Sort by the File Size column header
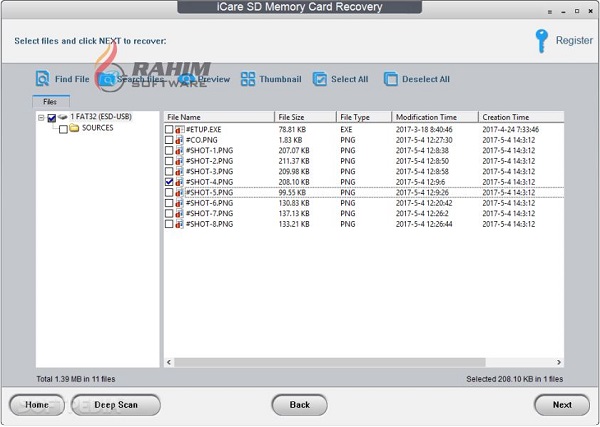The image size is (600, 427). click(x=305, y=117)
